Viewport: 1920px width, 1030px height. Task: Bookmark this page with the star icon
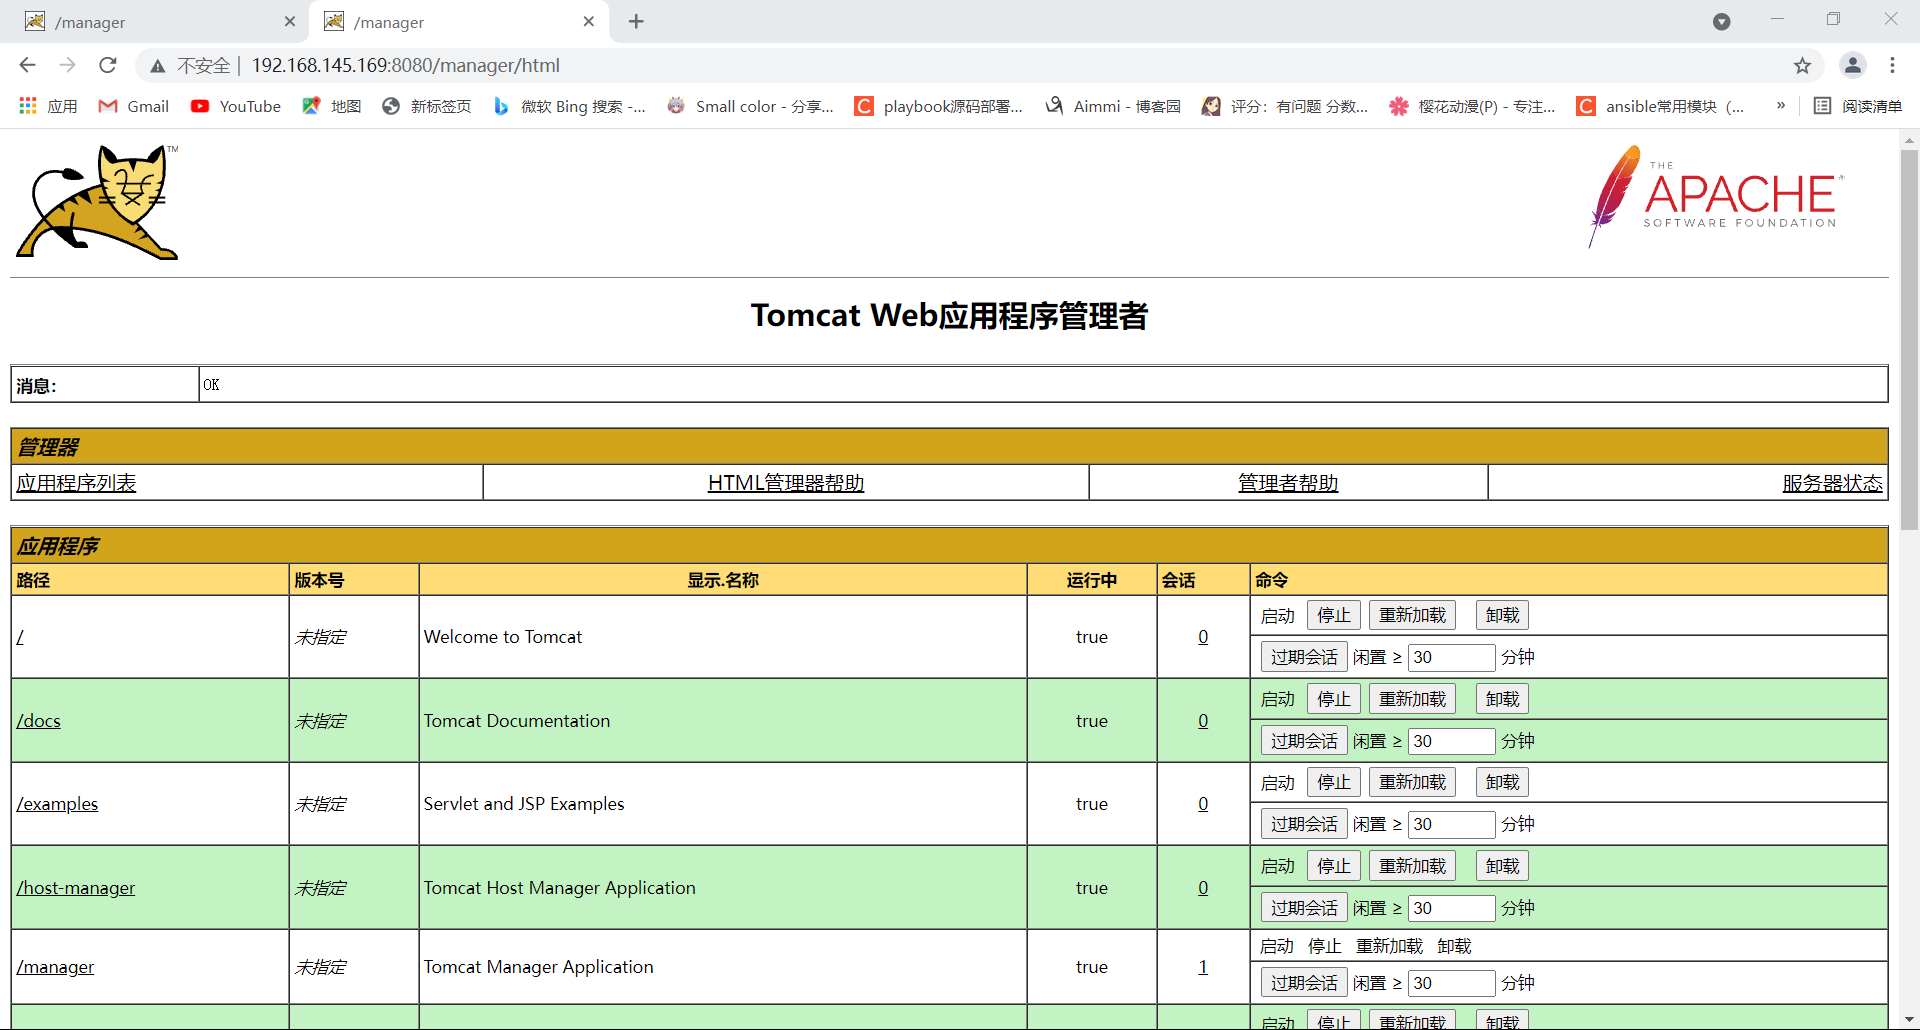(1802, 65)
